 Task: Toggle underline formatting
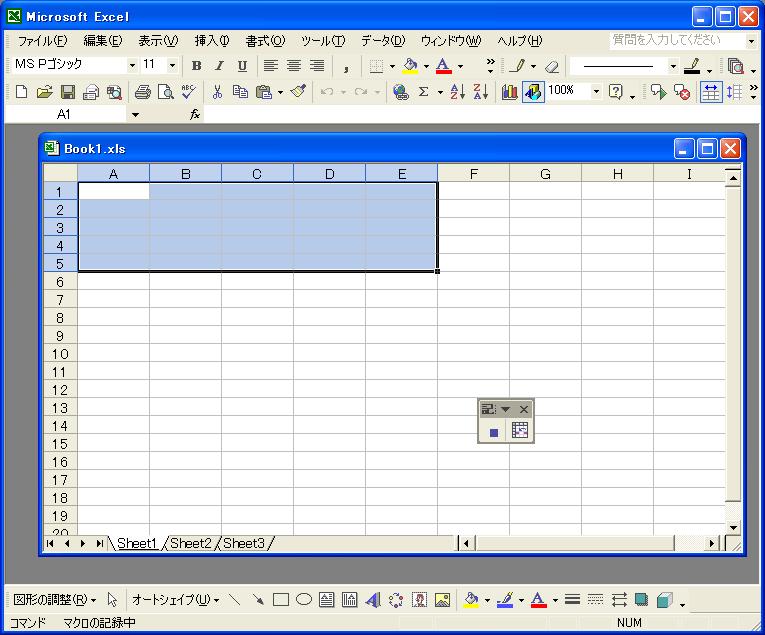point(242,66)
